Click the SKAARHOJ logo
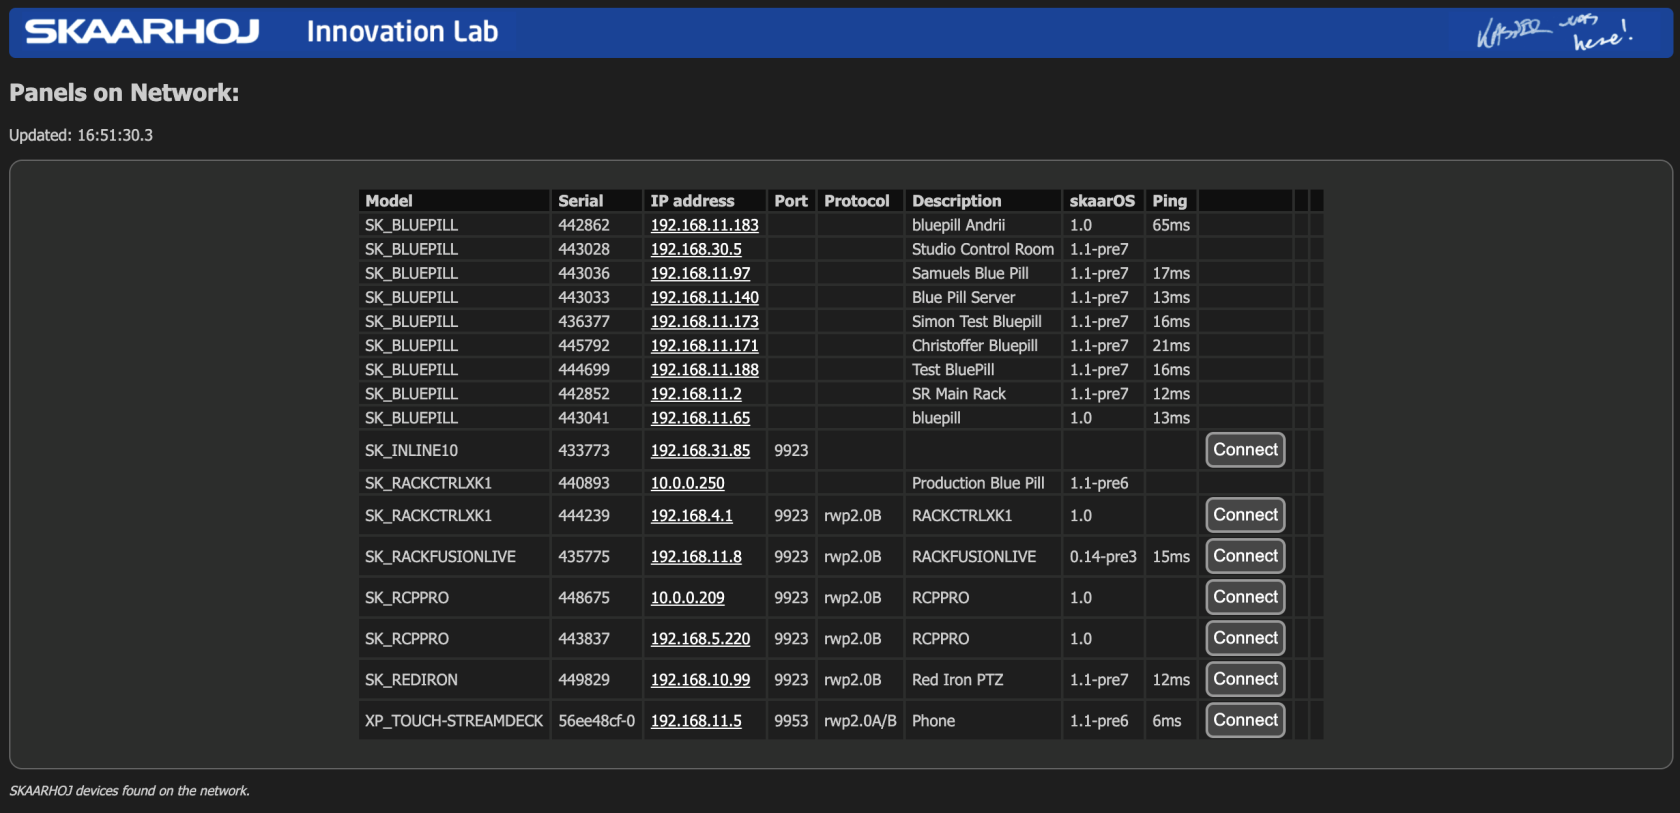The image size is (1680, 813). tap(142, 32)
